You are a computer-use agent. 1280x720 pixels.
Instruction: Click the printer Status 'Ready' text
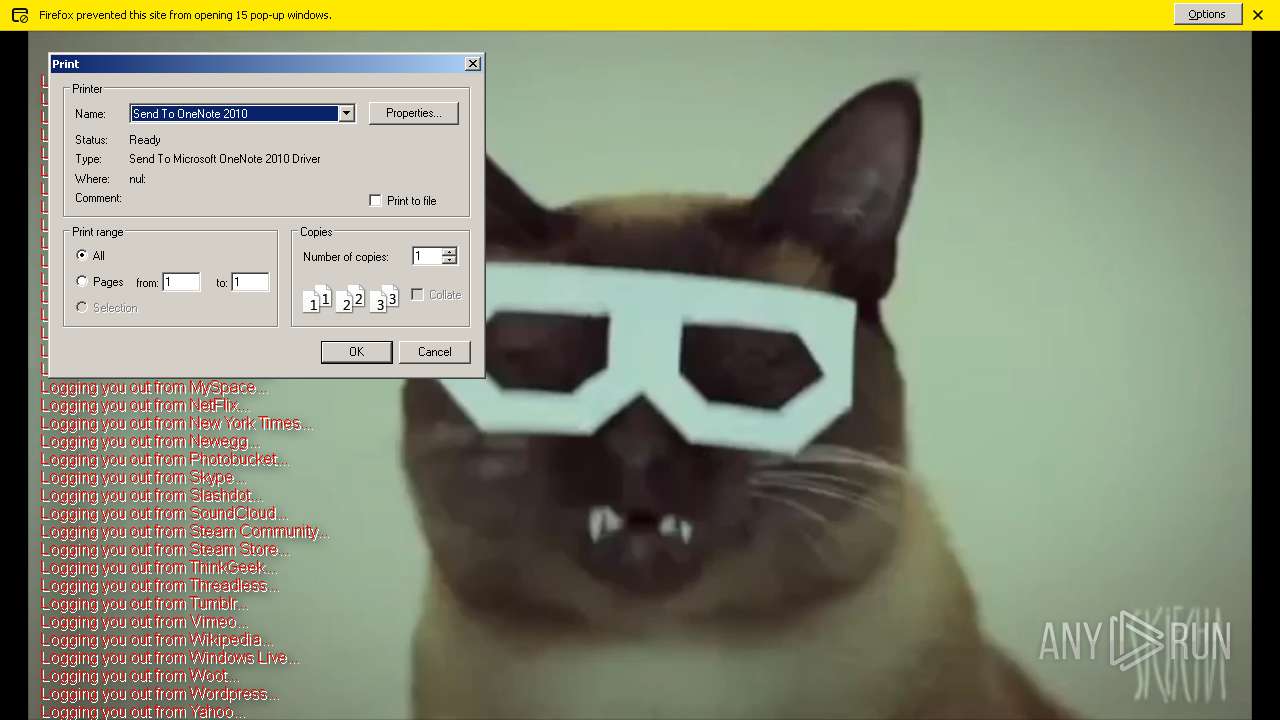[x=145, y=140]
